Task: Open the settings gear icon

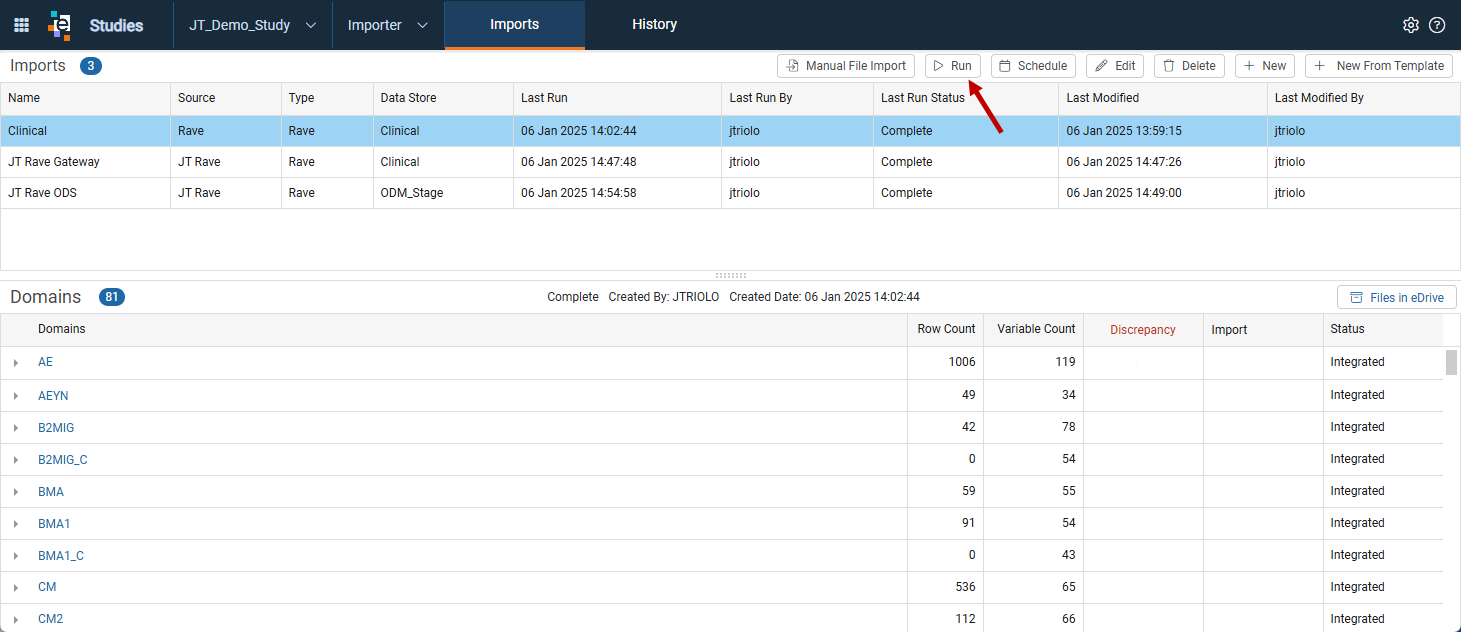Action: pyautogui.click(x=1411, y=25)
